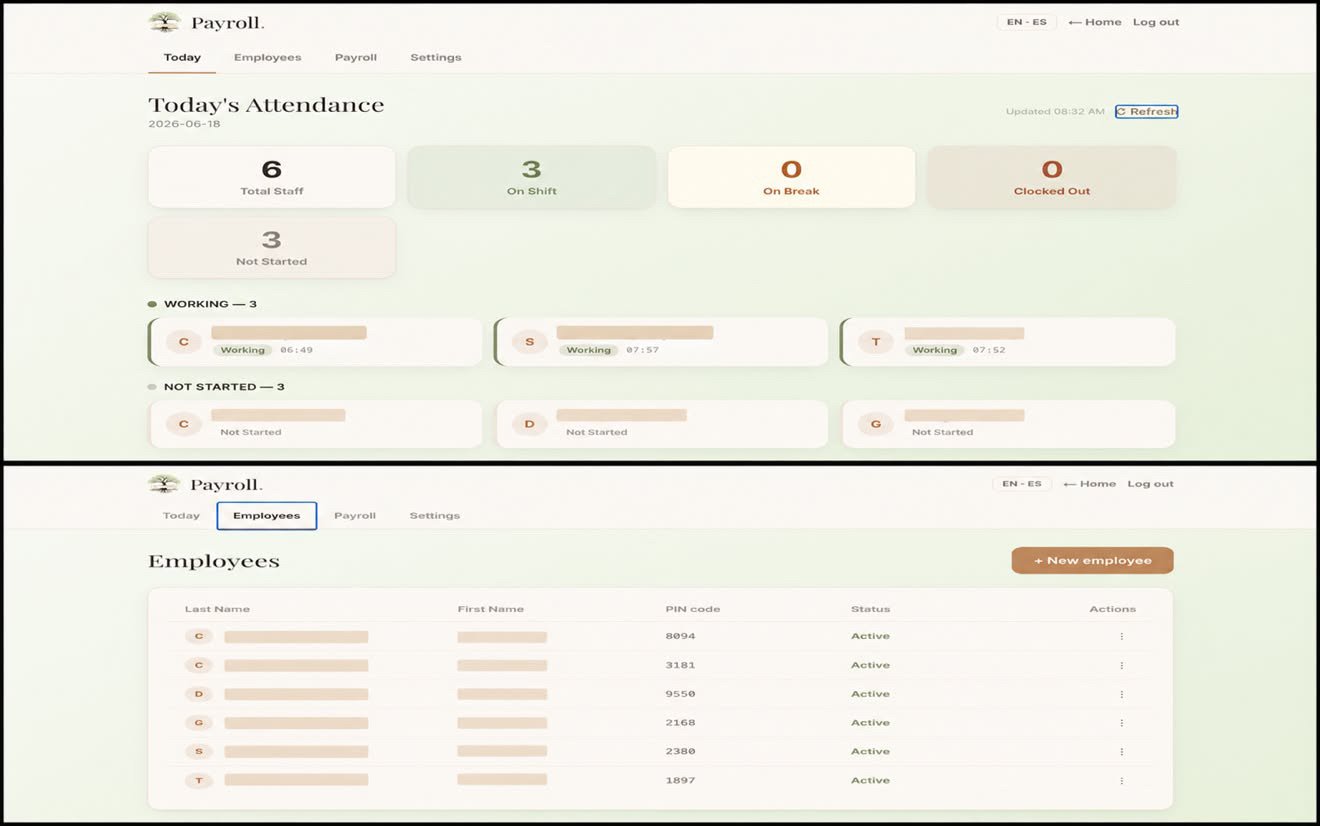Viewport: 1320px width, 826px height.
Task: Click the Last Name column header
Action: pos(217,609)
